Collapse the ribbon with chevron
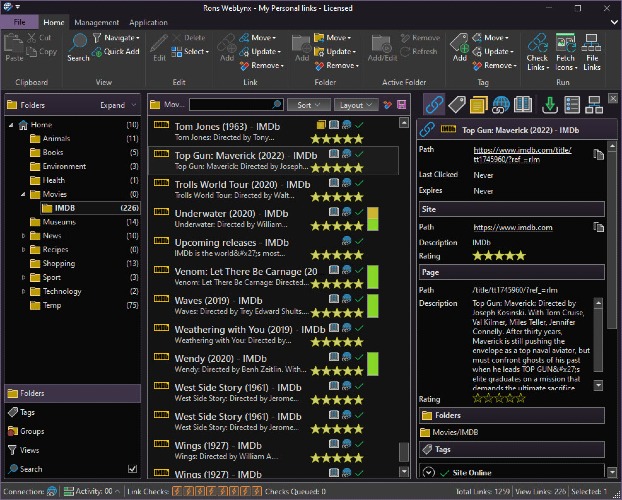Viewport: 622px width, 500px height. point(613,23)
